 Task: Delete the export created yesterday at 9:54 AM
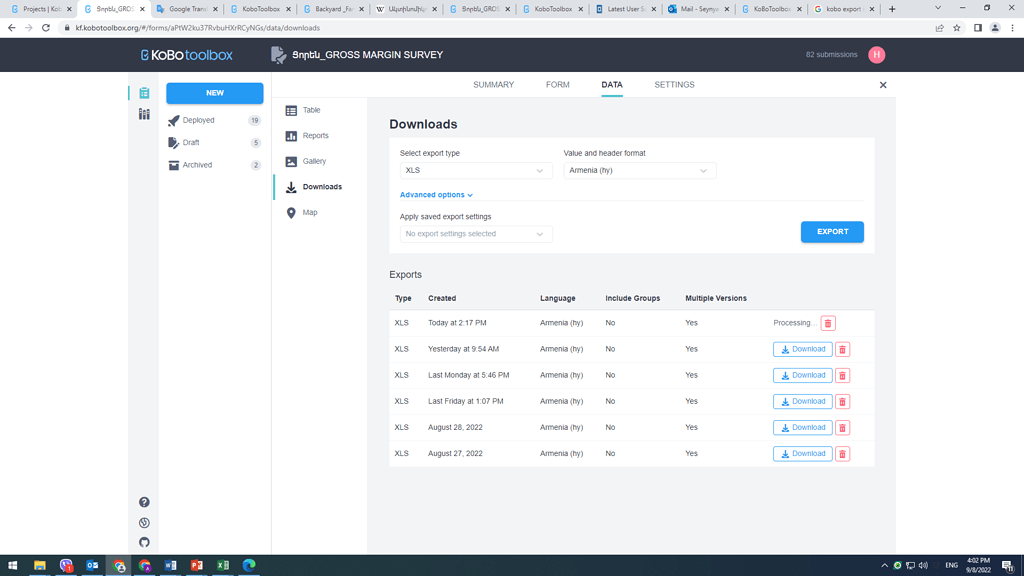click(842, 349)
